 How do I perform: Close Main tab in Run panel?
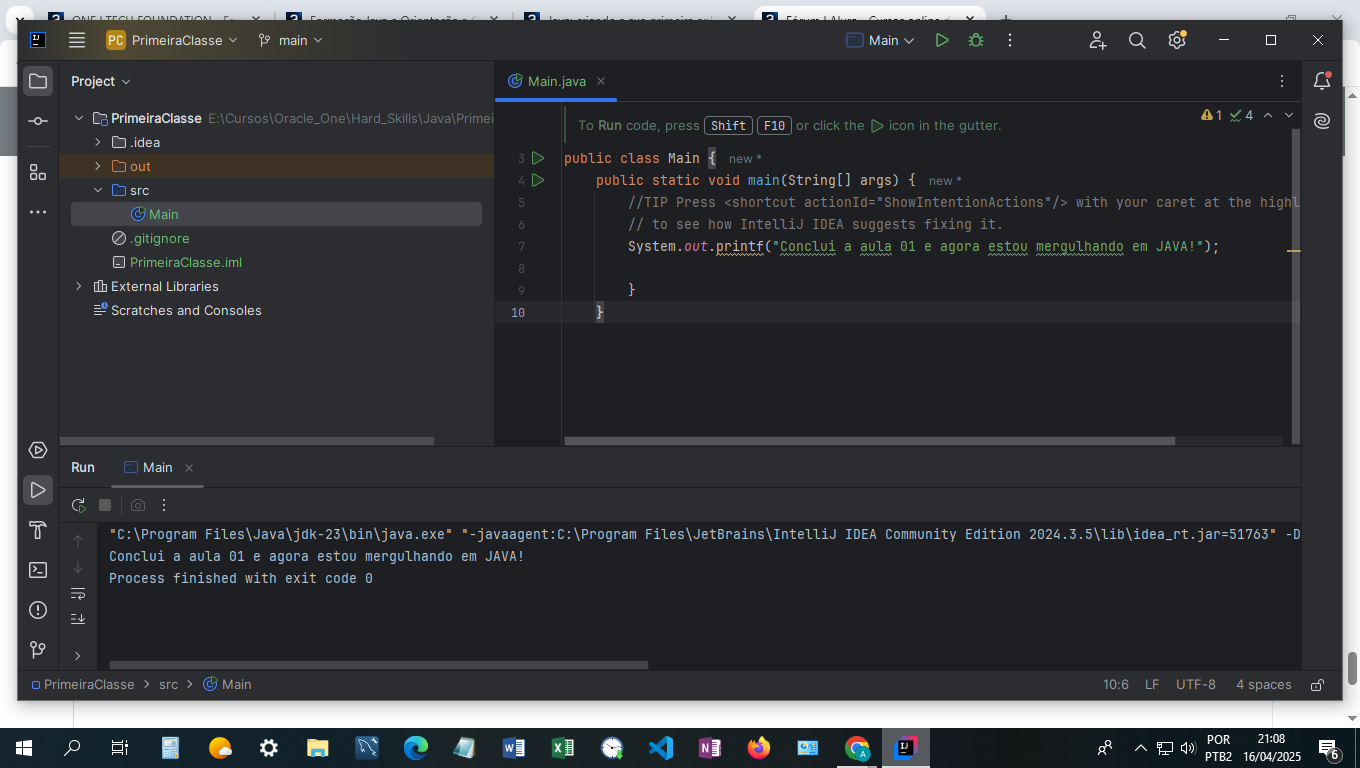coord(189,468)
